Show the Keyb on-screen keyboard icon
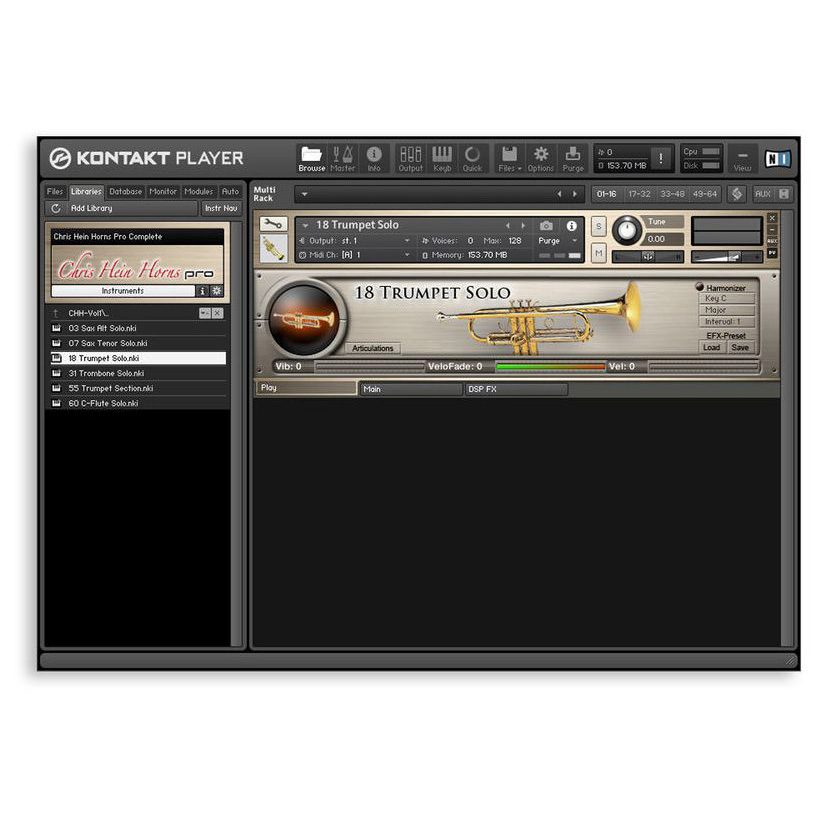The width and height of the screenshot is (820, 820). point(442,158)
